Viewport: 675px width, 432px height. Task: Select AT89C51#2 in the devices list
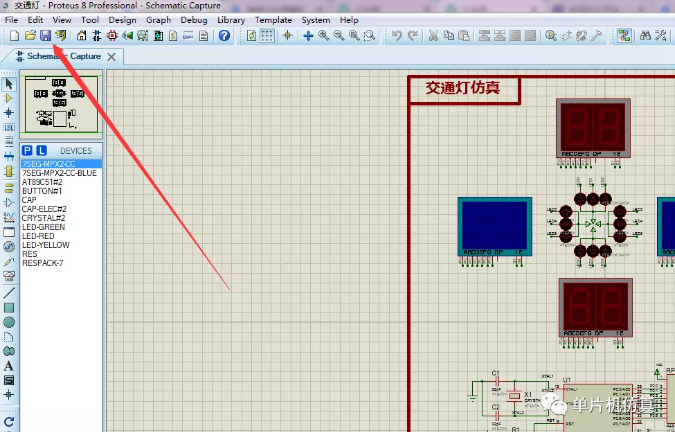[x=42, y=182]
